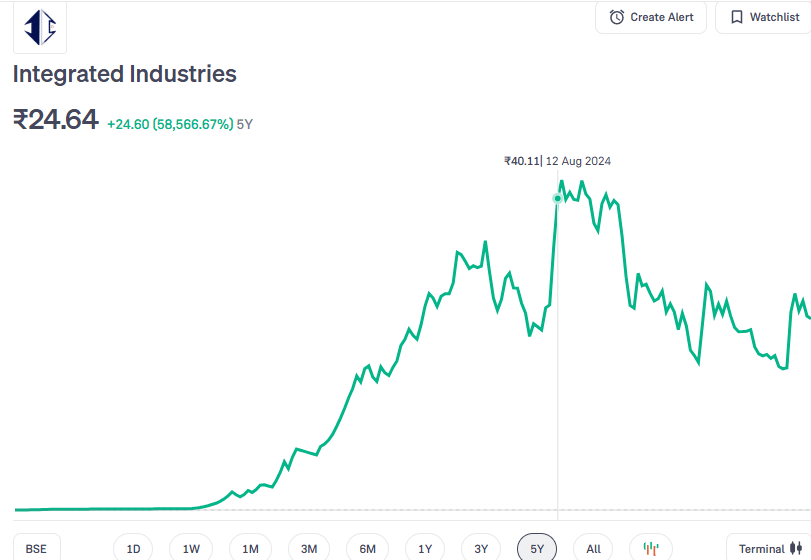Open the Create Alert option
The image size is (811, 560).
[651, 17]
